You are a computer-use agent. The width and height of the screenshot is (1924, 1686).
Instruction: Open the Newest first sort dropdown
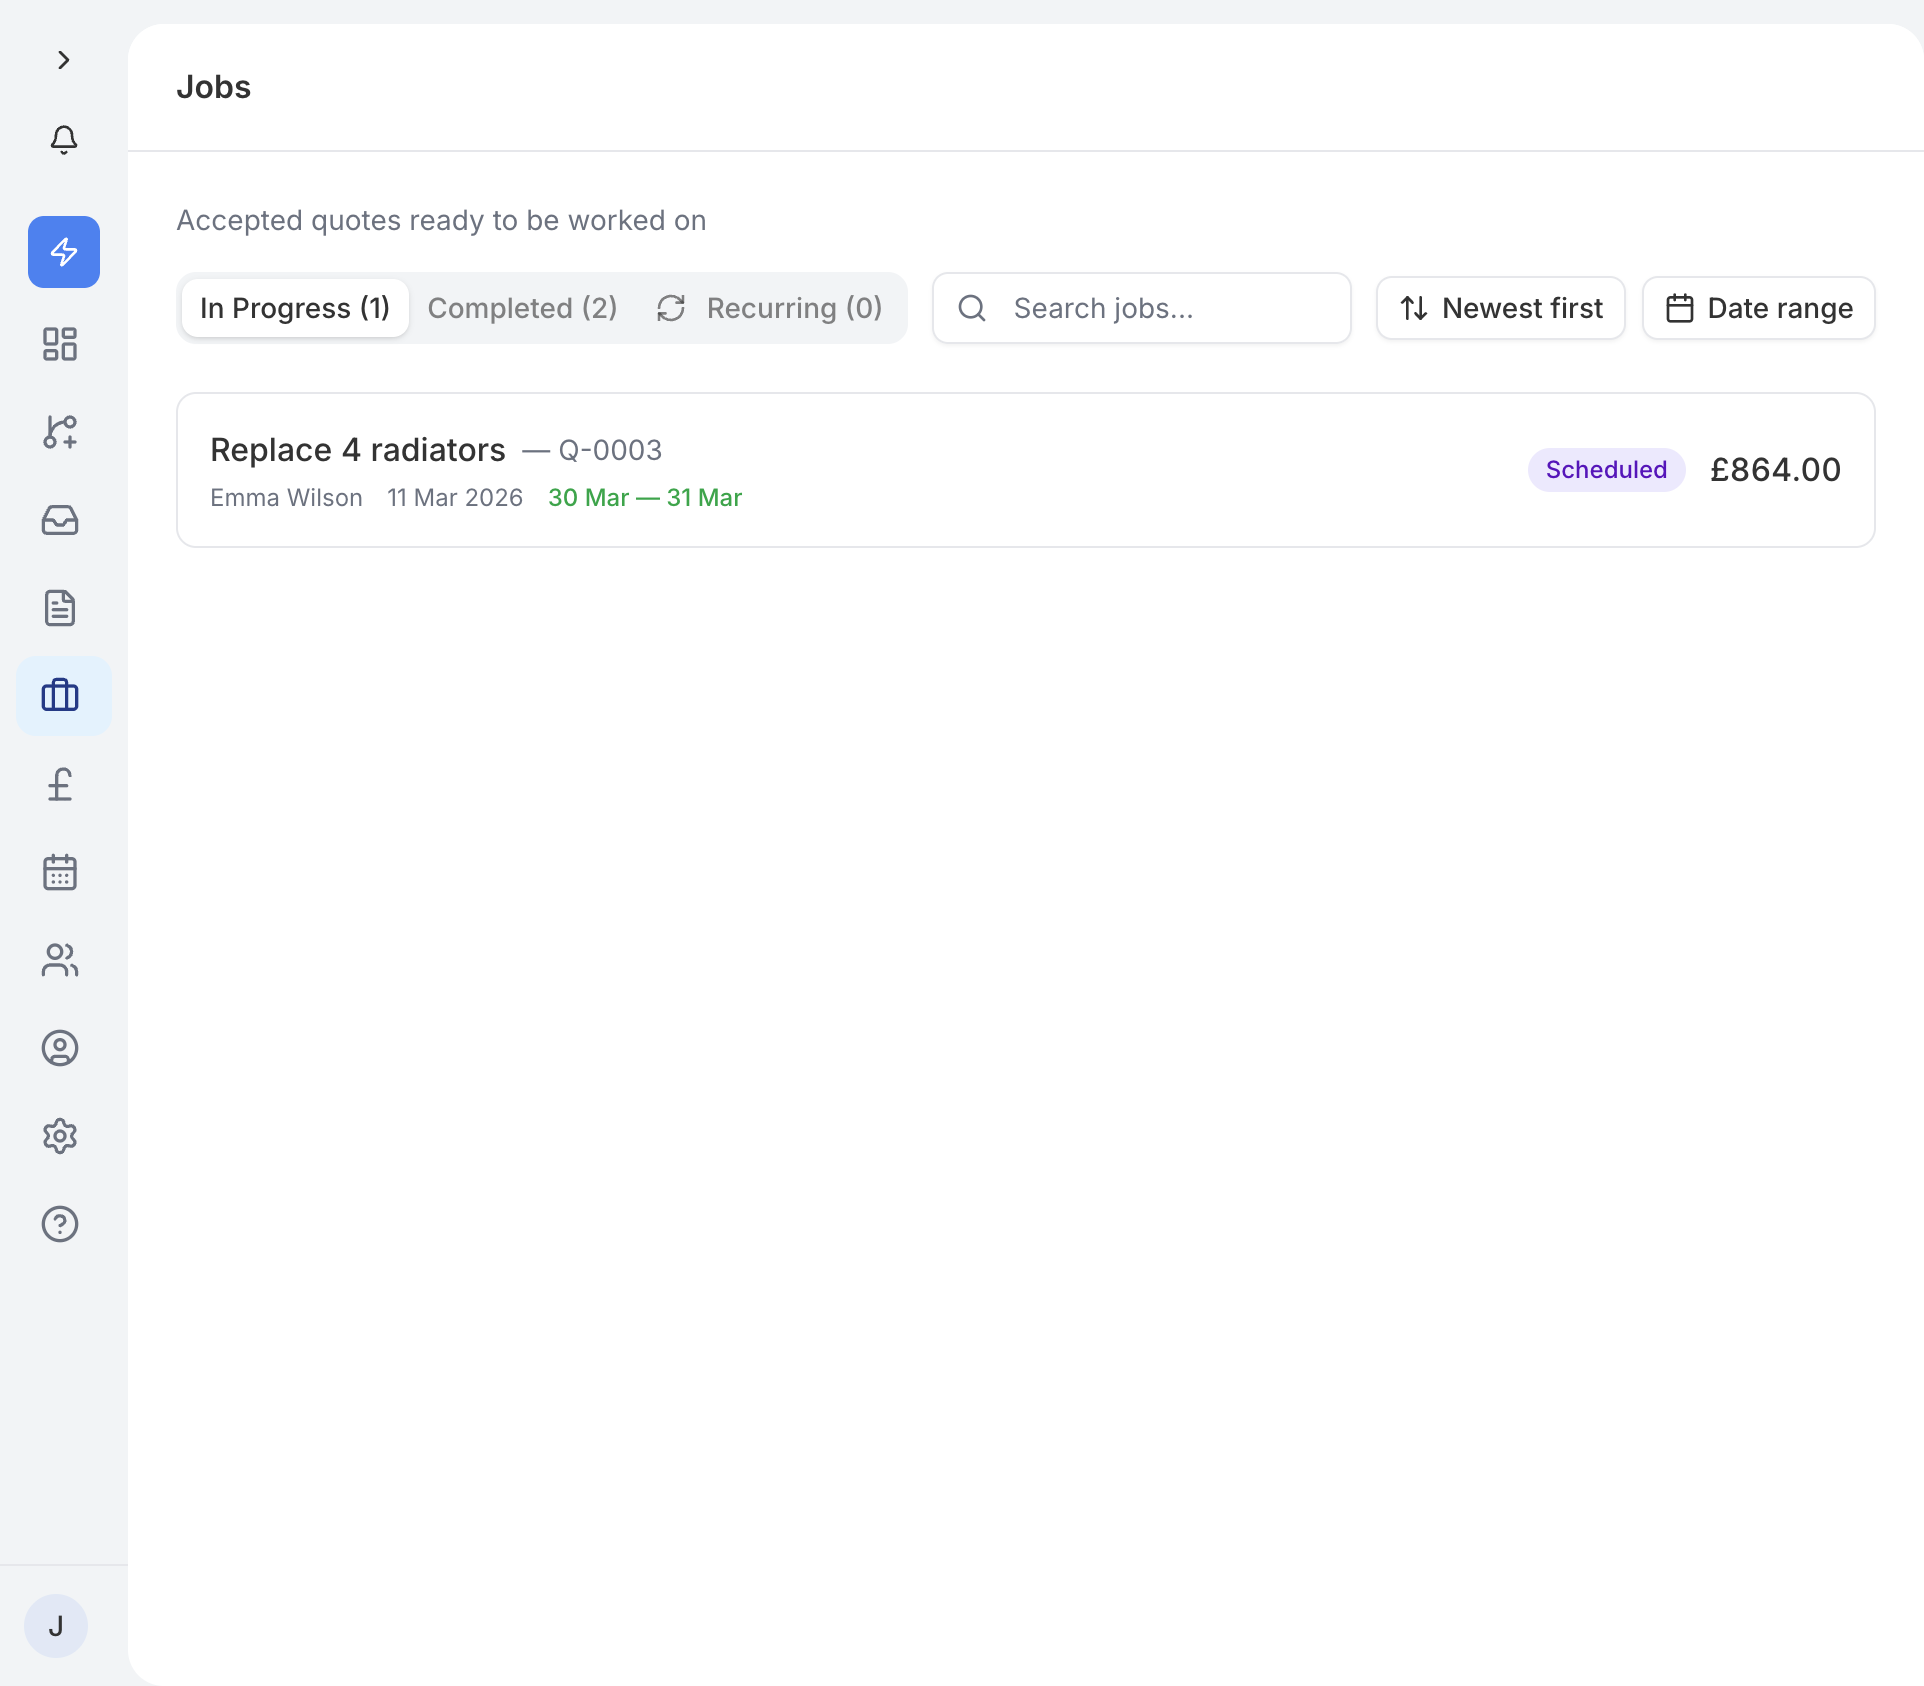tap(1499, 308)
